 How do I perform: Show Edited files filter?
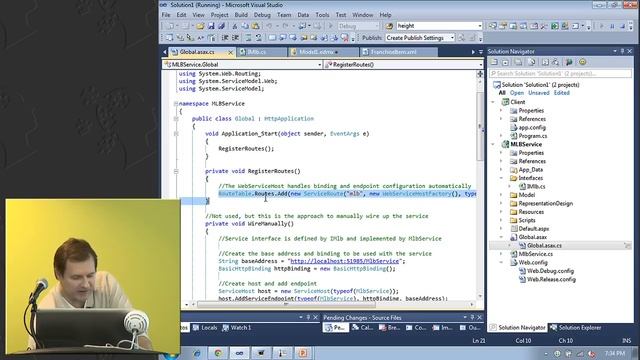[562, 93]
